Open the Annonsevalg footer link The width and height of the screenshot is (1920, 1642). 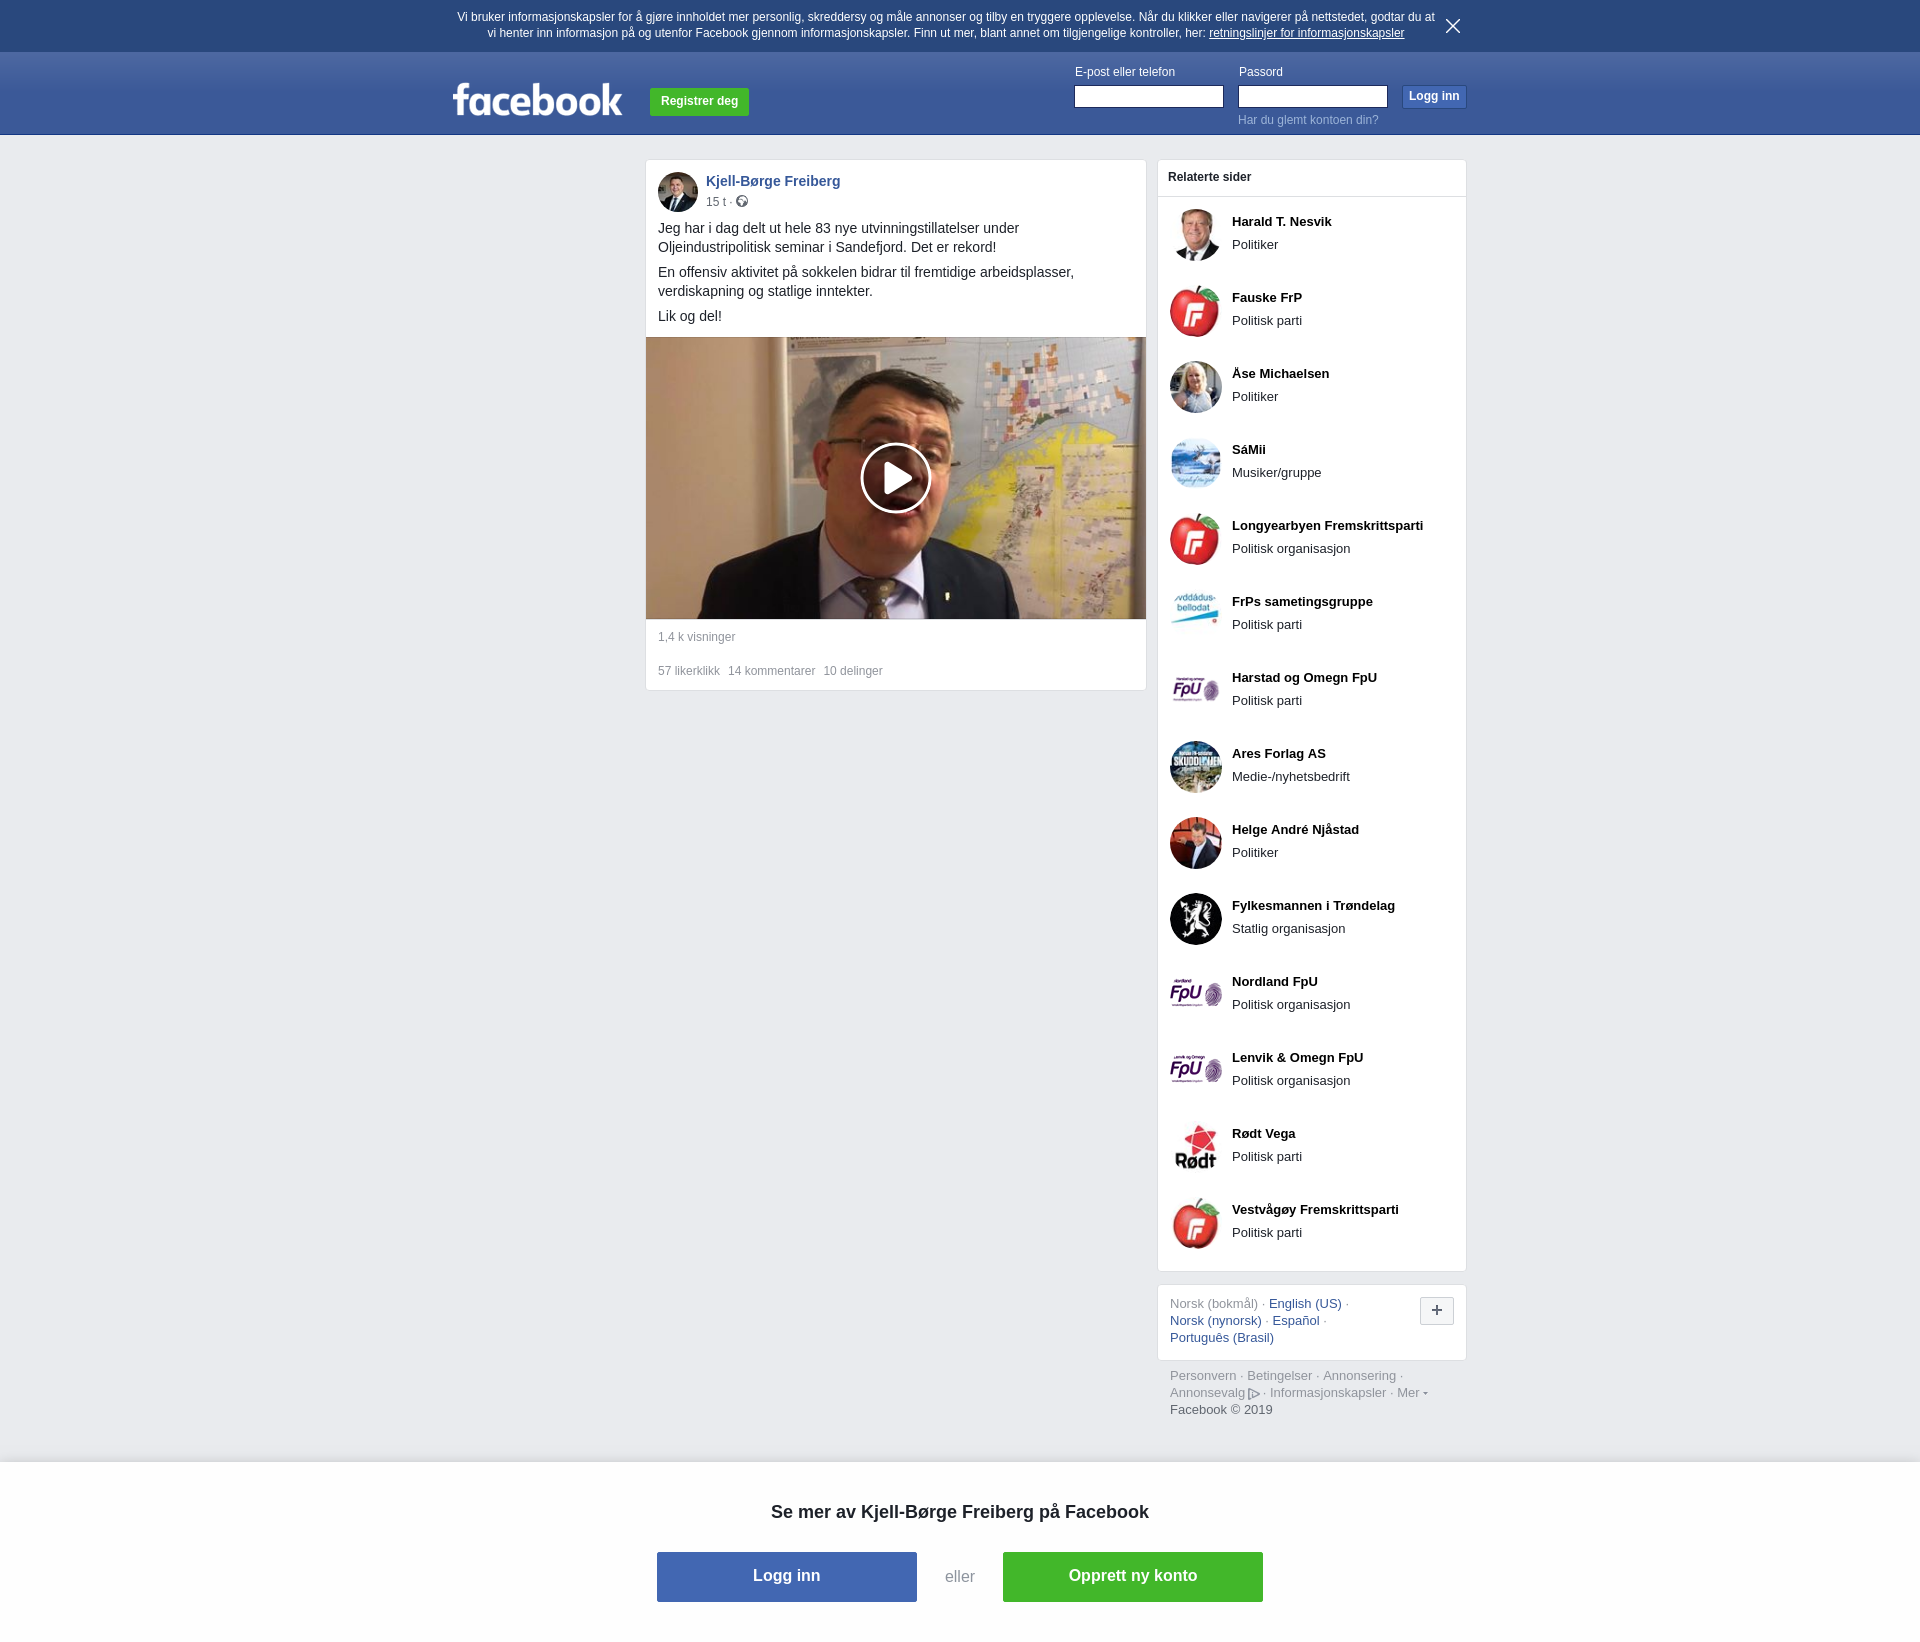[x=1208, y=1393]
